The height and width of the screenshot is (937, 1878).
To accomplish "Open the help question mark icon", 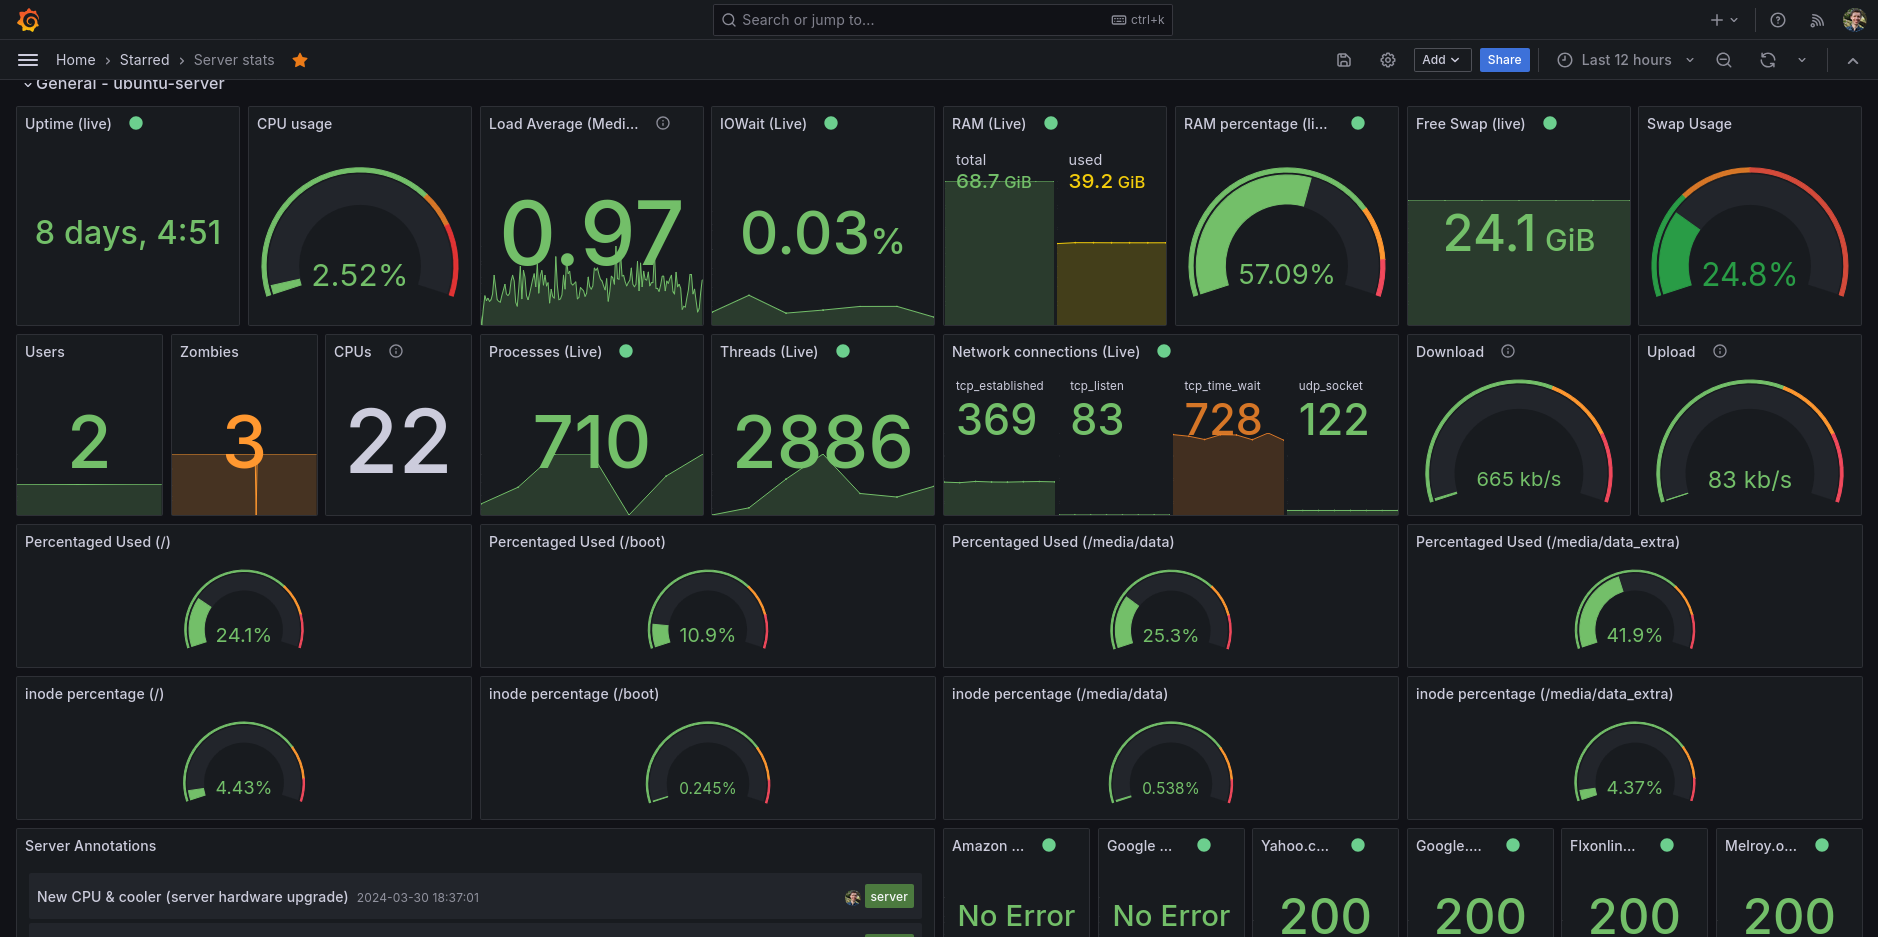I will point(1778,20).
